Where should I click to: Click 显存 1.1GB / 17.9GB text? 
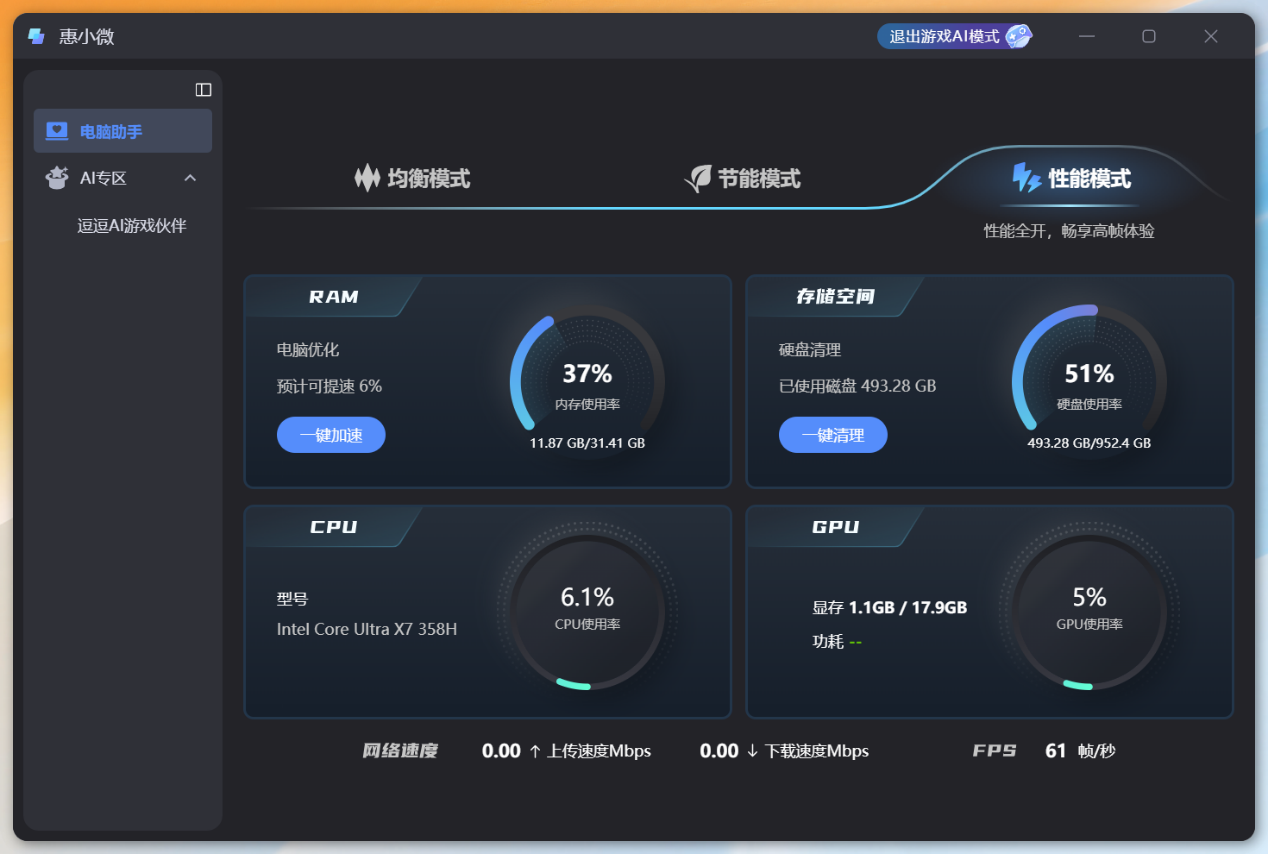tap(889, 607)
